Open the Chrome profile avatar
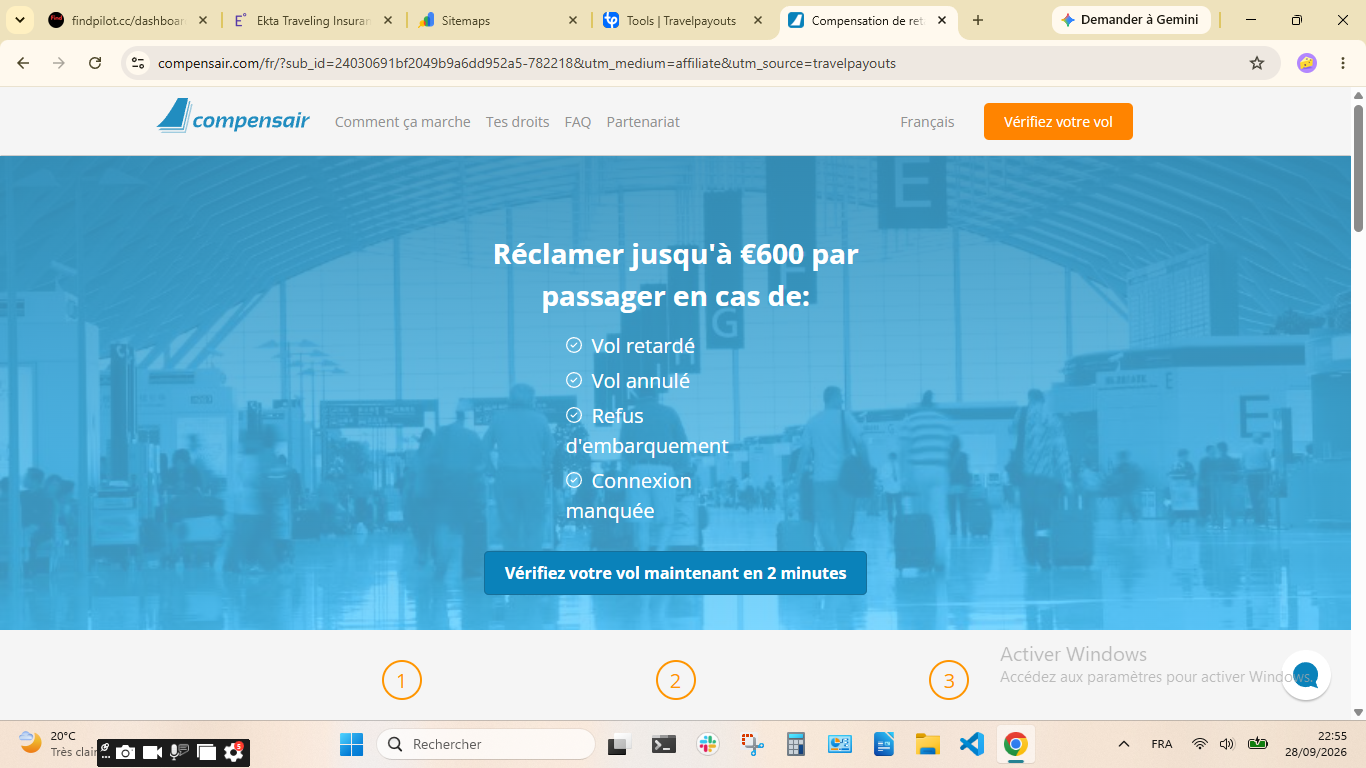 pos(1306,63)
